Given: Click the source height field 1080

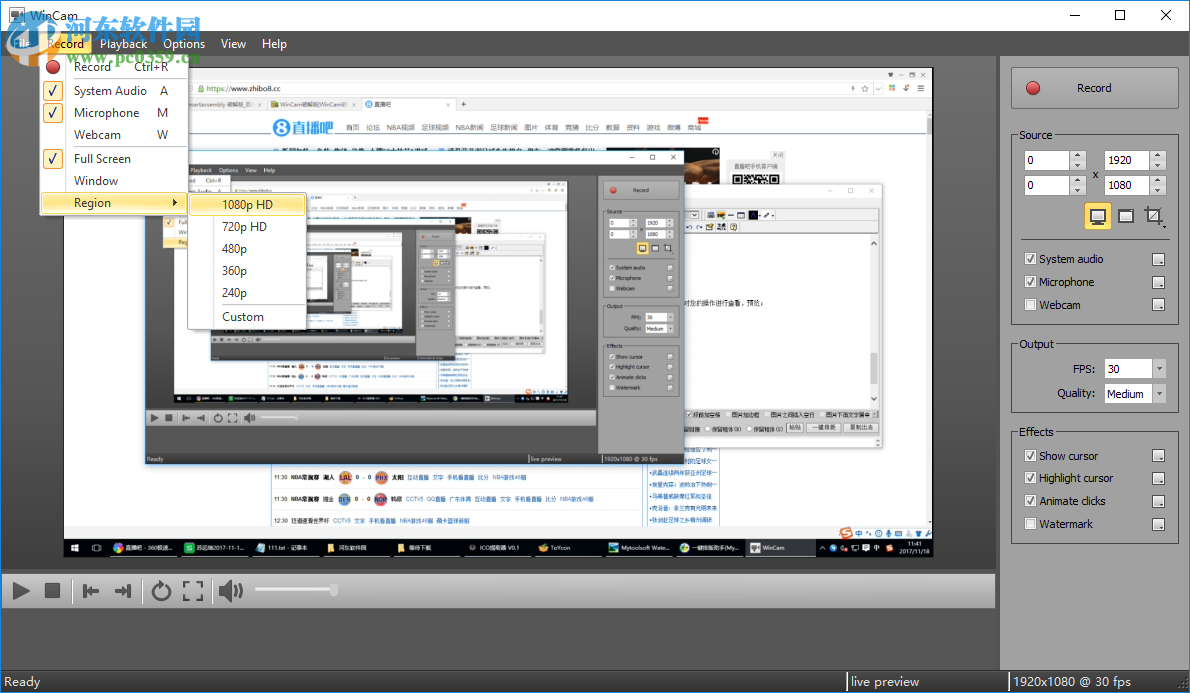Looking at the screenshot, I should 1127,185.
